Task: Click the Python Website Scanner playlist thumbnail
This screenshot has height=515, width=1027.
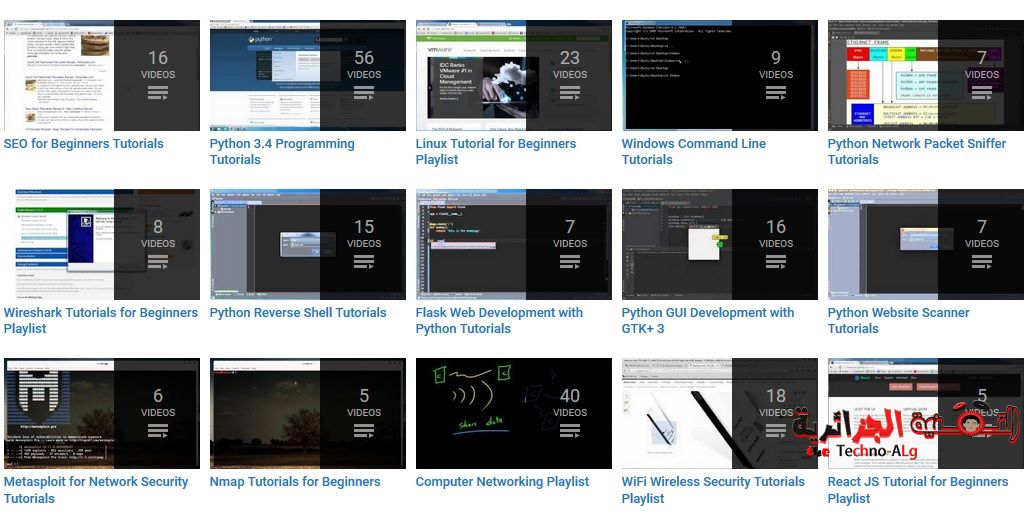Action: [925, 245]
